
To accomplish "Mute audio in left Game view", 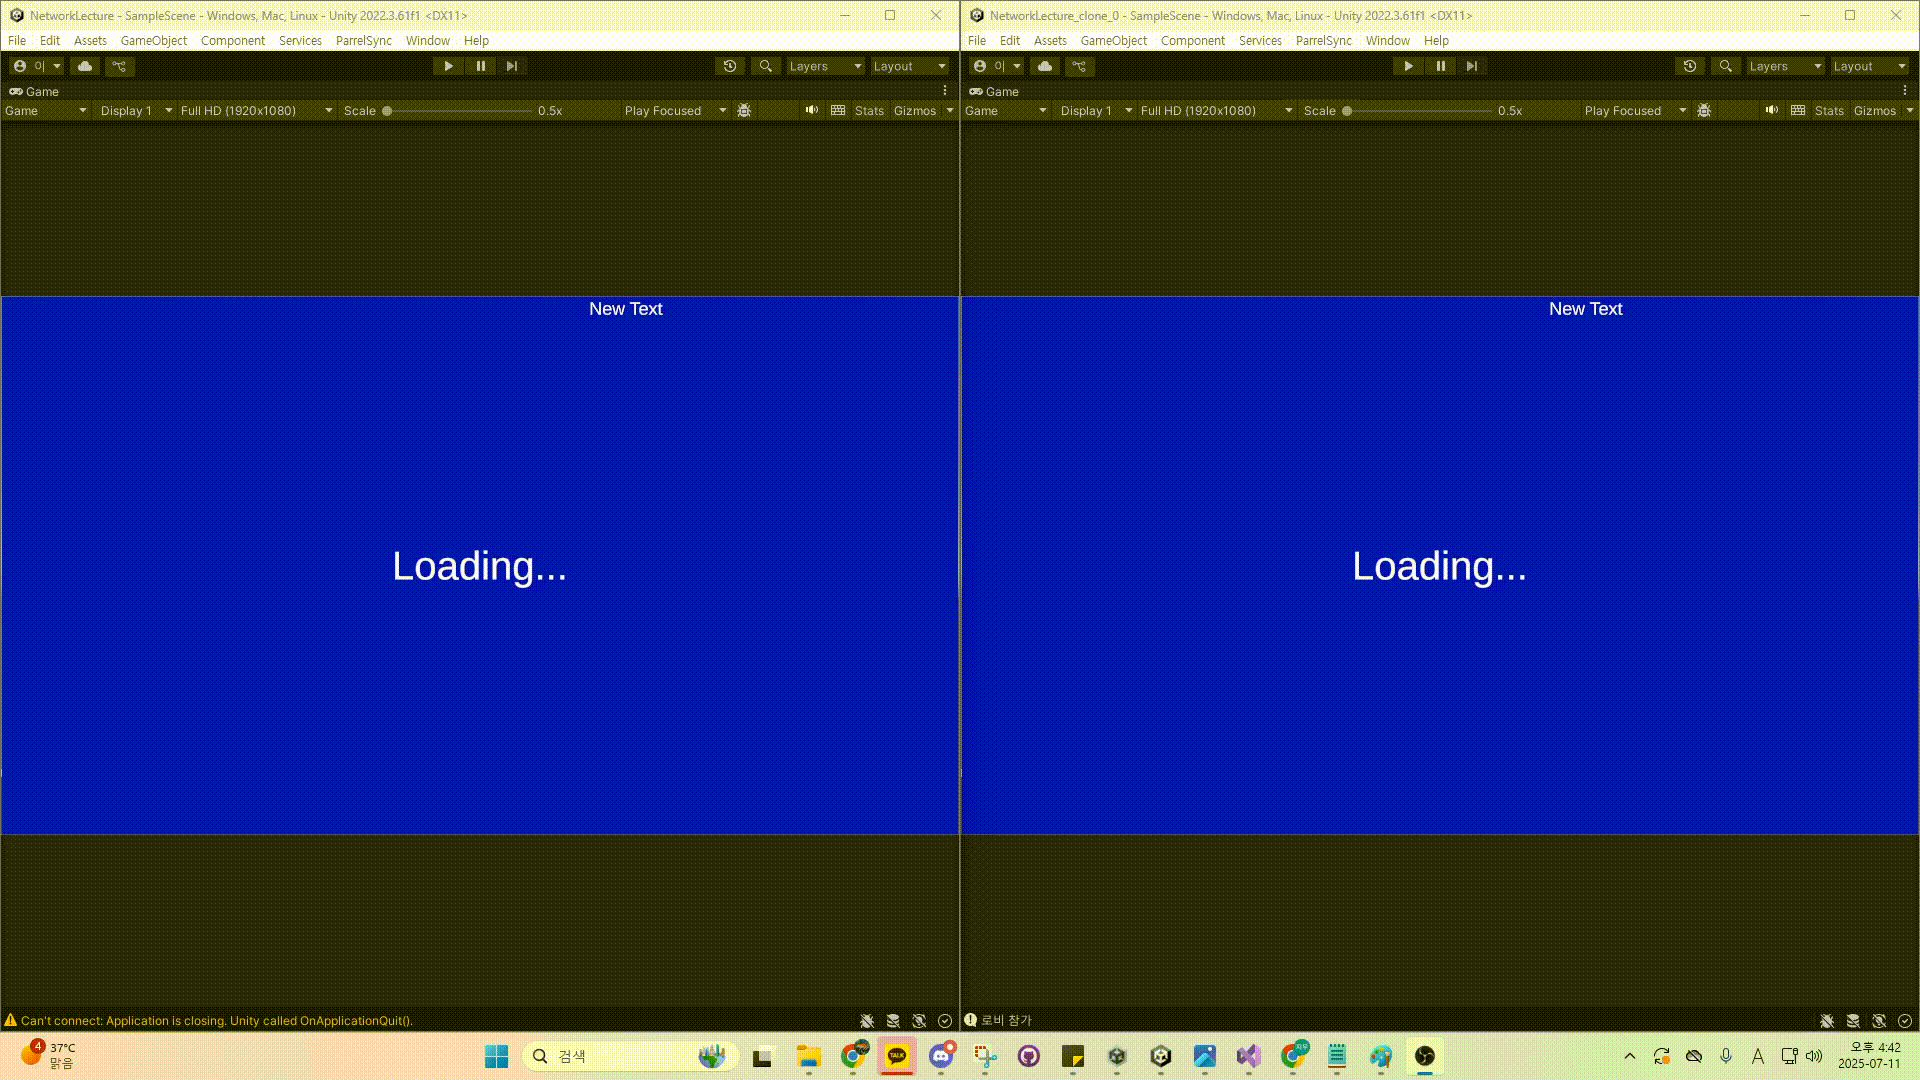I will [x=812, y=111].
